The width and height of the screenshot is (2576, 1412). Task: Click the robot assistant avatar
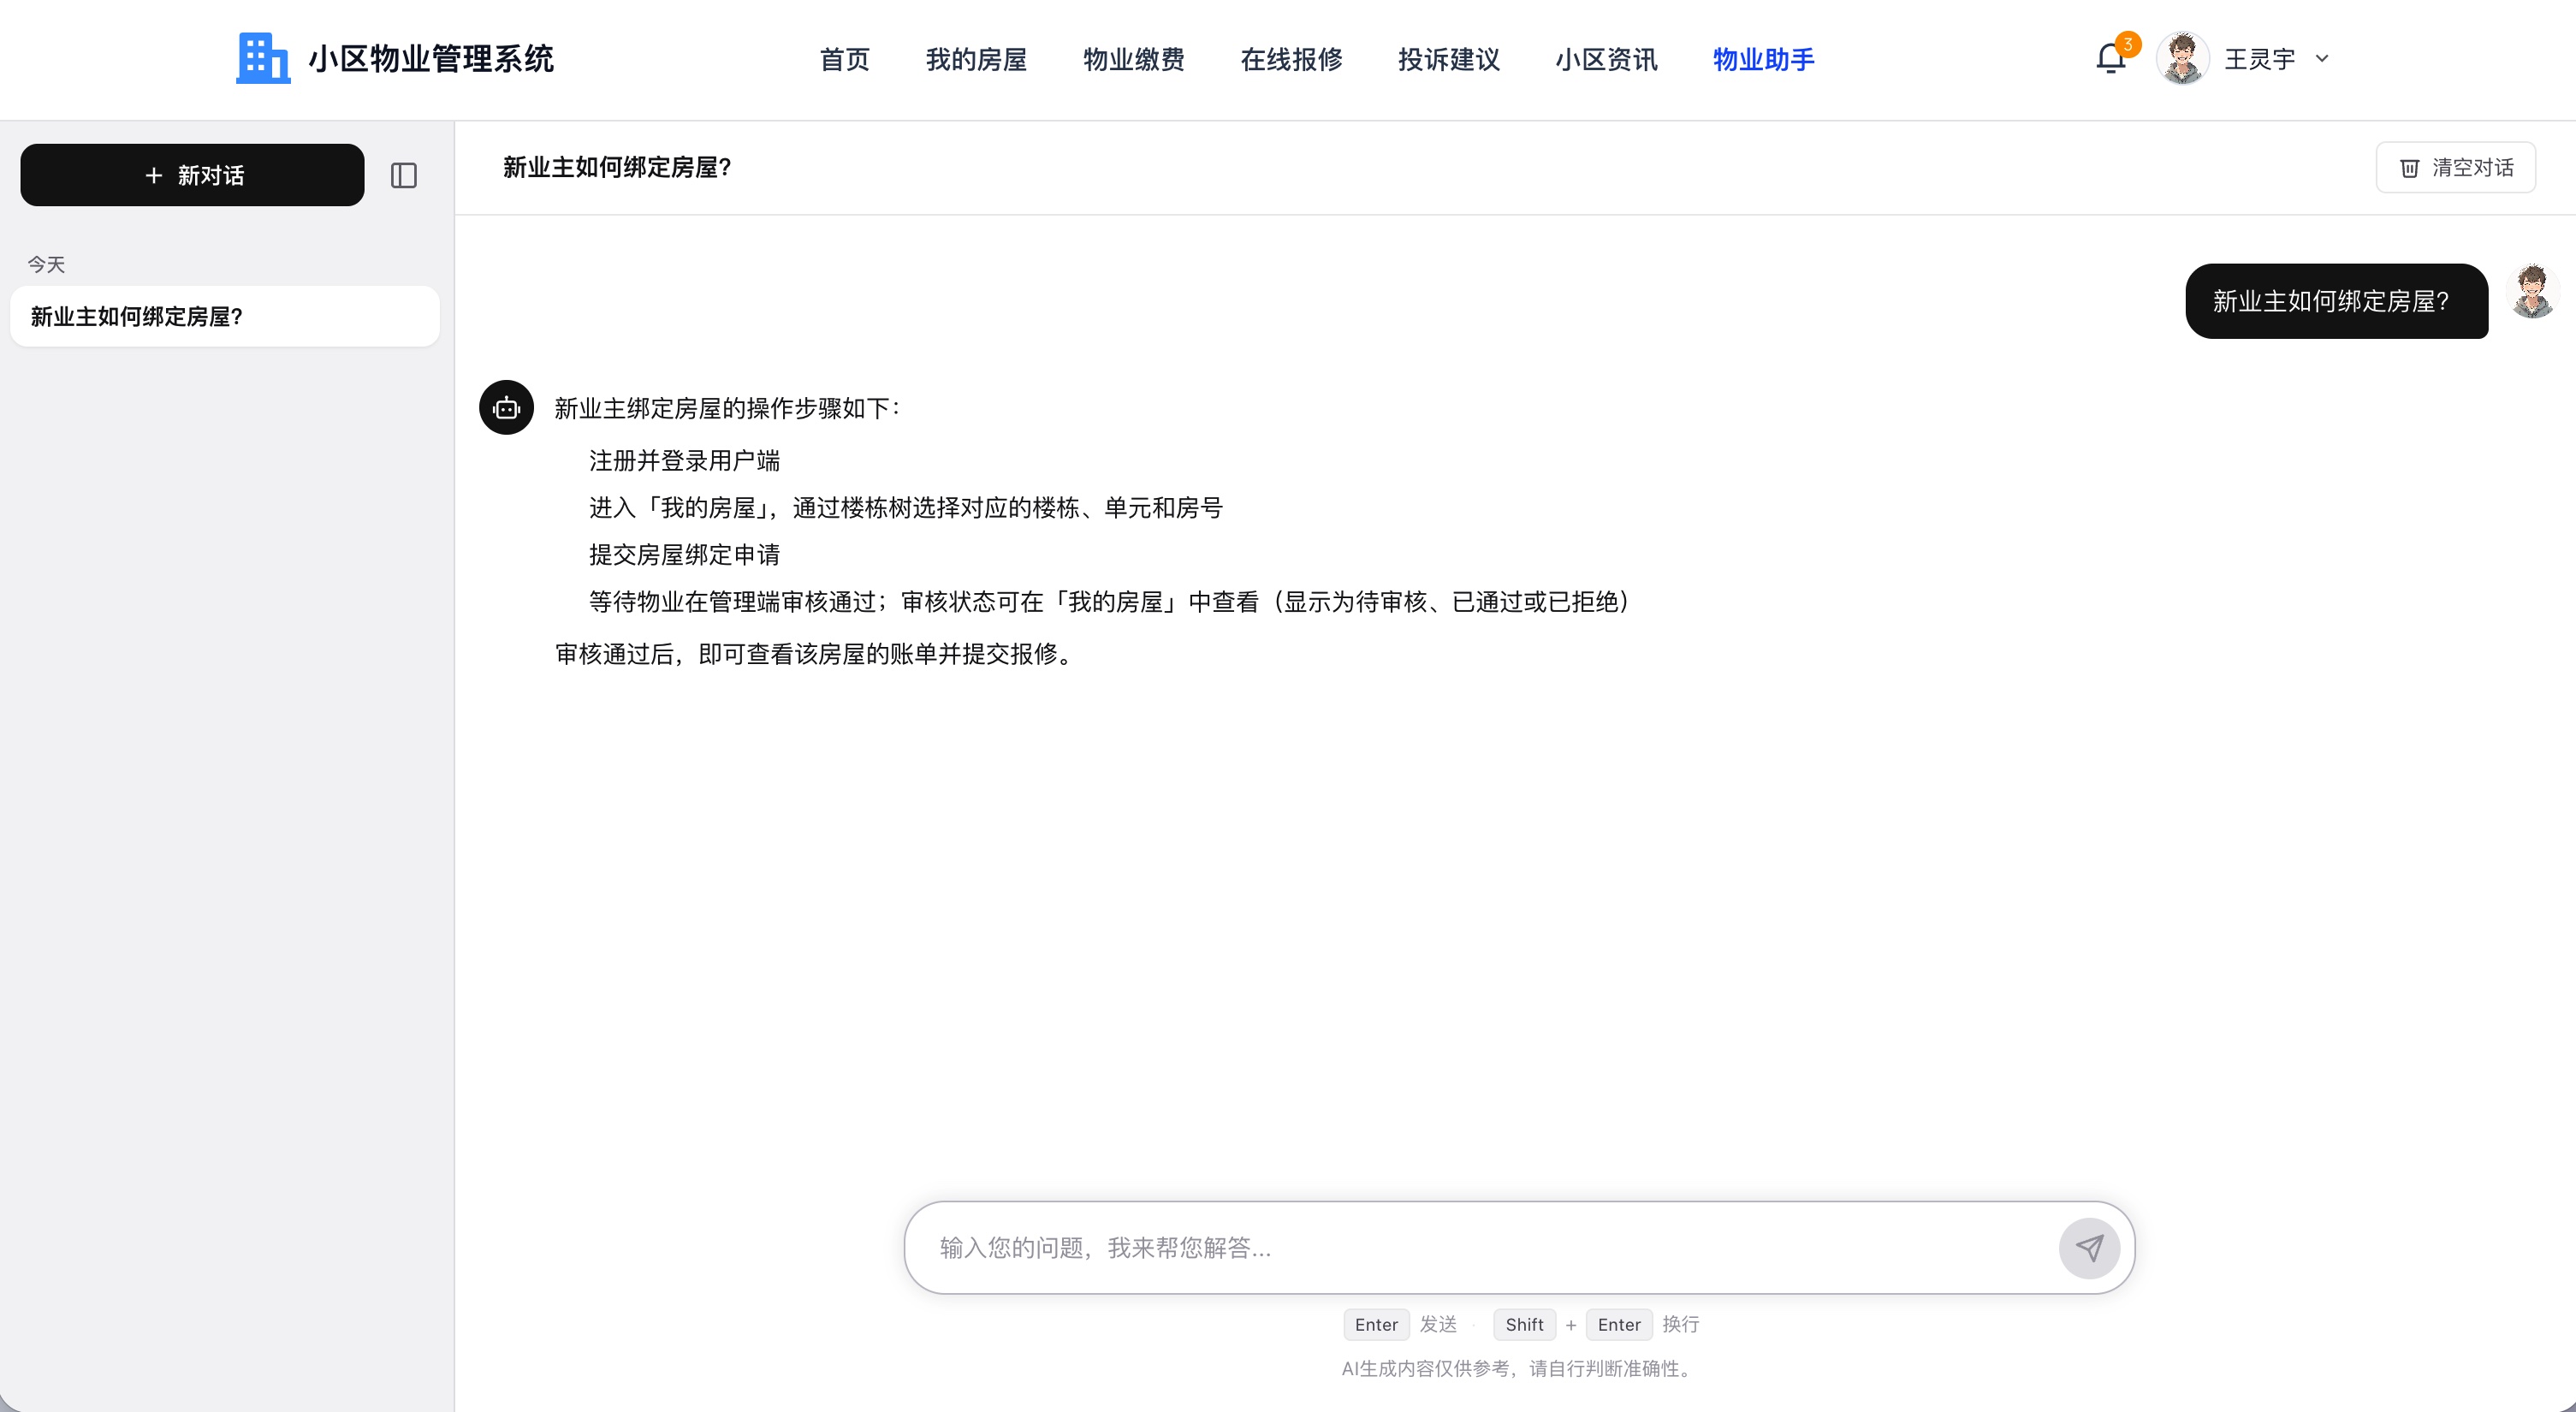(x=506, y=407)
